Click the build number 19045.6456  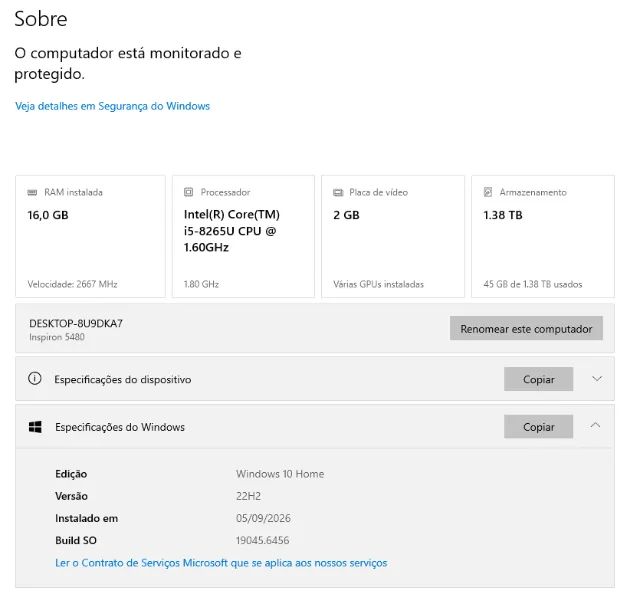[262, 540]
